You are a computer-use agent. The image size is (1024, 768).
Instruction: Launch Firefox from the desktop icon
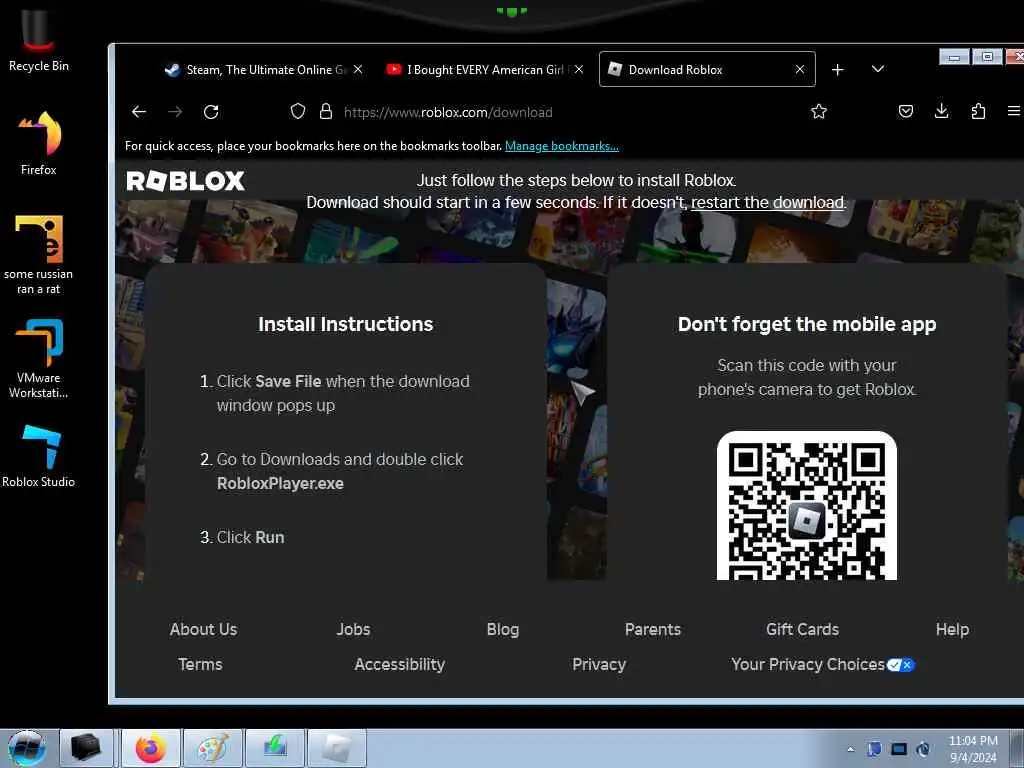click(39, 143)
